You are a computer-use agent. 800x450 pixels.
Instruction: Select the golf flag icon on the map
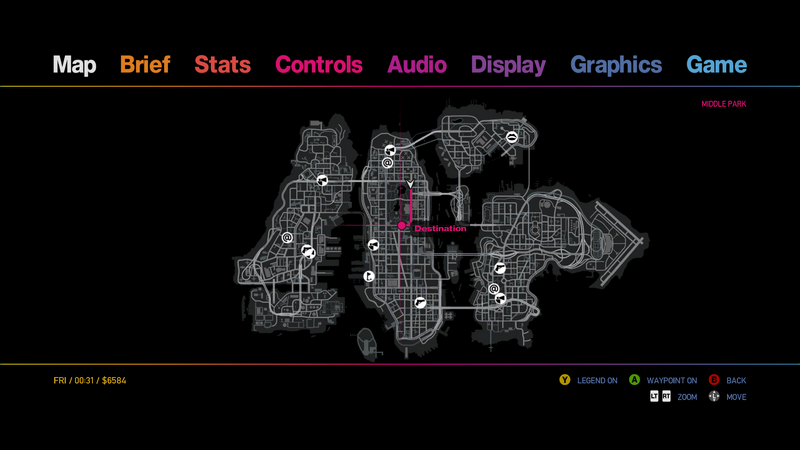click(x=369, y=277)
